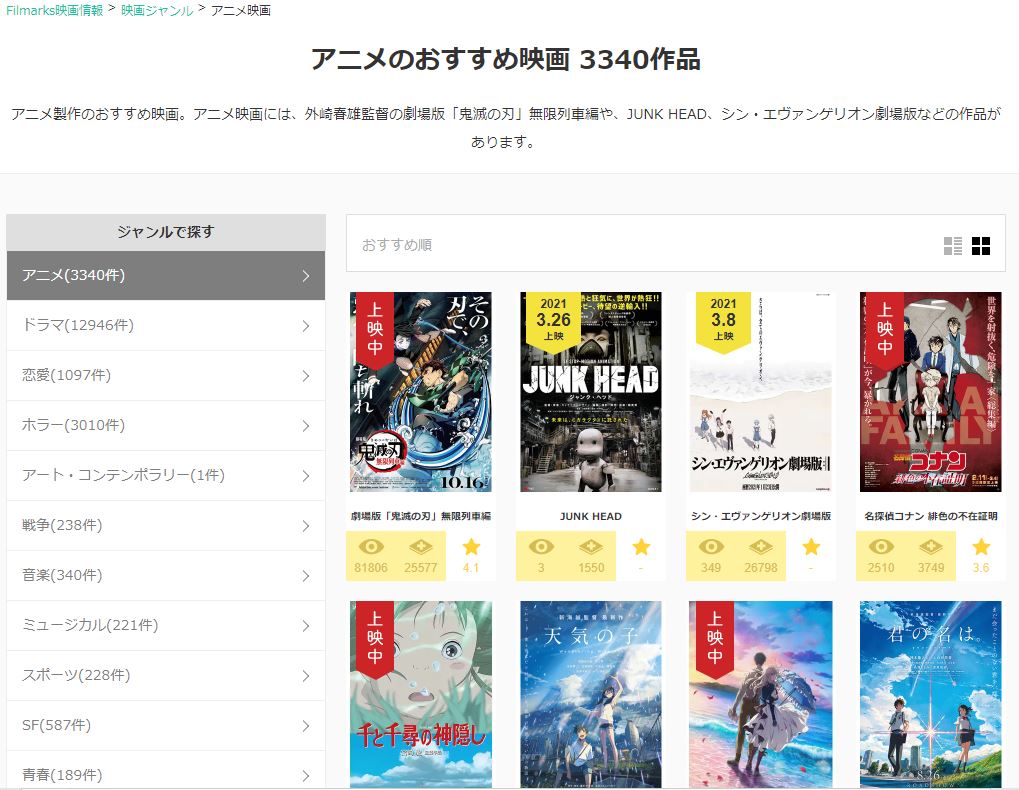Click the 上映中 badge on 千と千尋の神隠し poster
The image size is (1019, 790).
[x=375, y=639]
